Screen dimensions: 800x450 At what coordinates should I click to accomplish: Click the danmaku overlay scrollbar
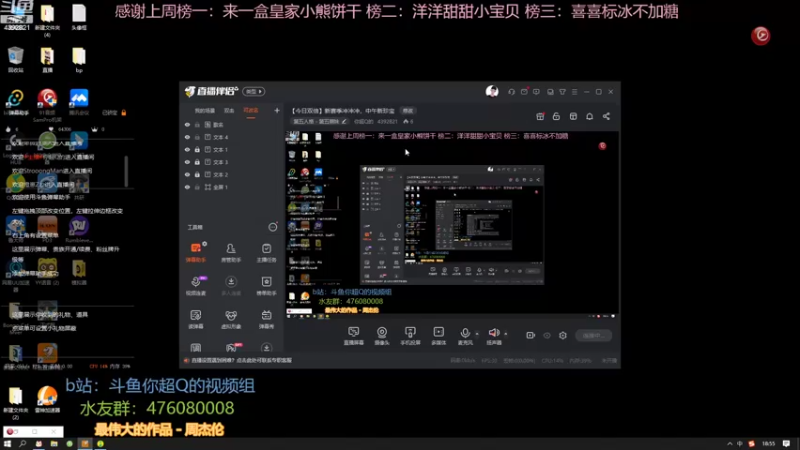[126, 171]
